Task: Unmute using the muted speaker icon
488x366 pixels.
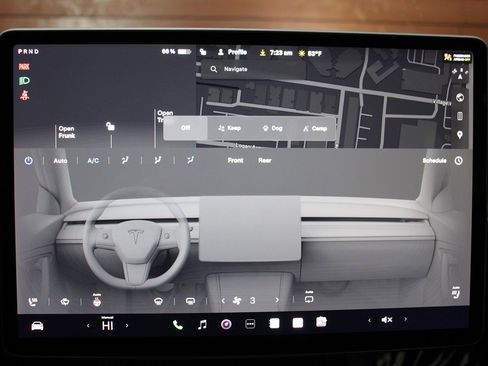Action: point(387,320)
